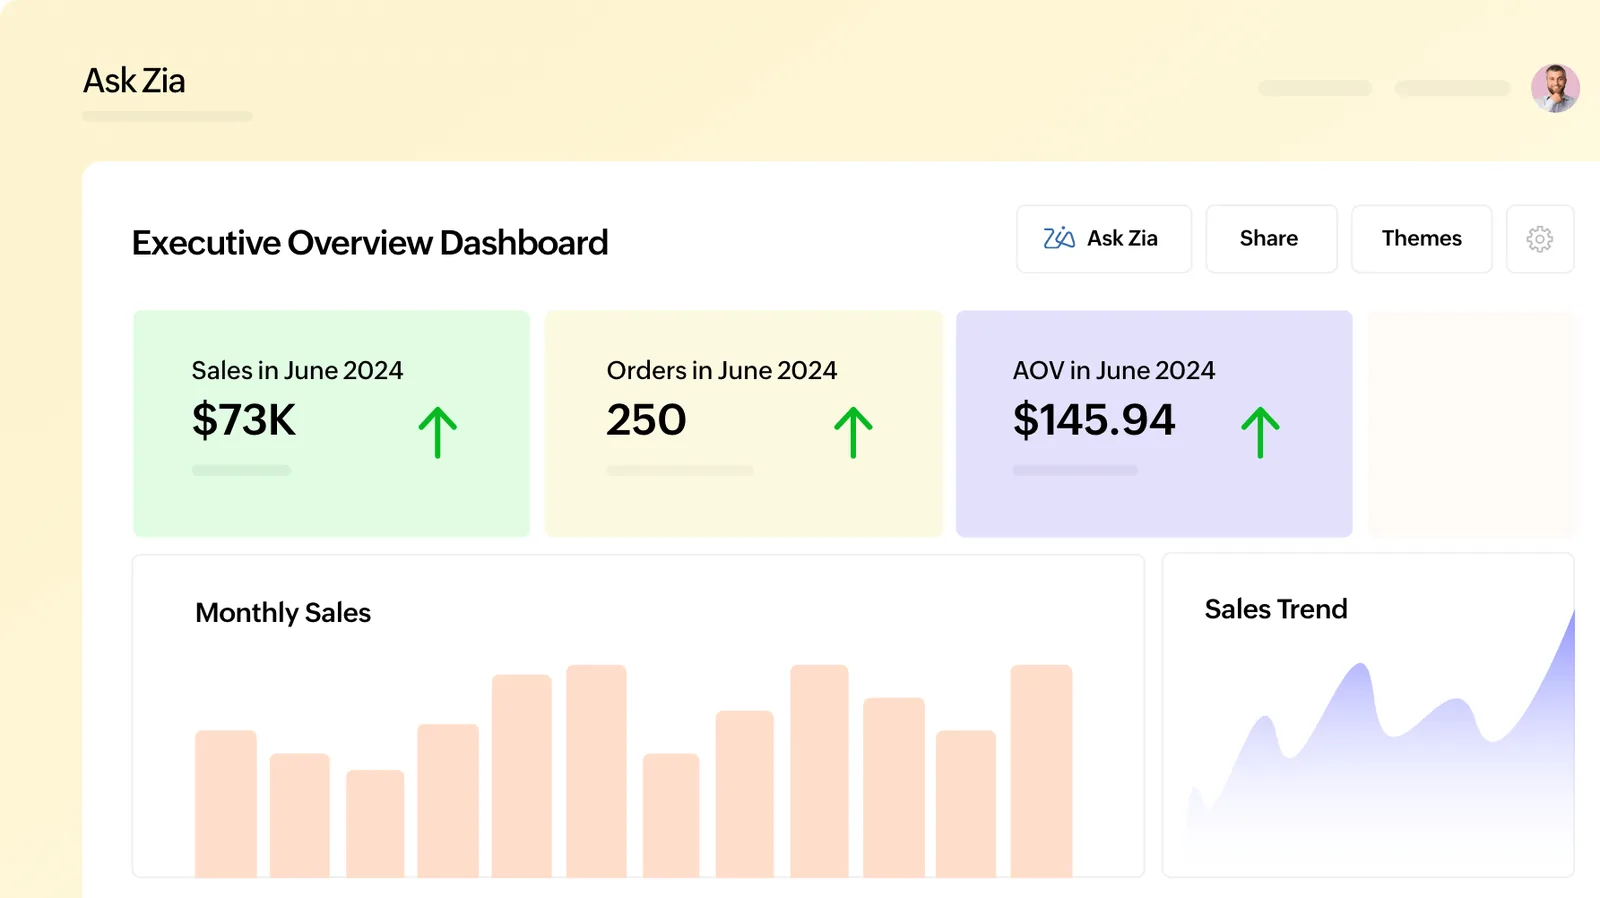Select the Orders in June 2024 label

pyautogui.click(x=722, y=371)
